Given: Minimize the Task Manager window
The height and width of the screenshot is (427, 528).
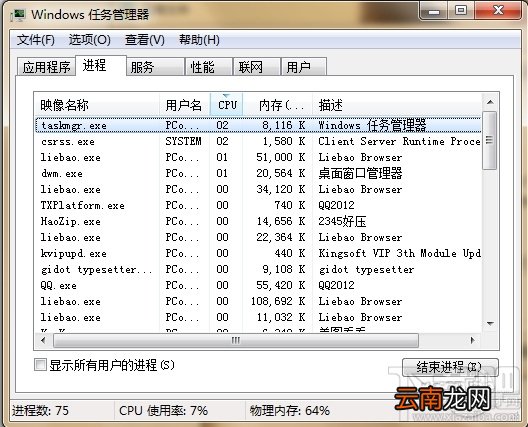Looking at the screenshot, I should (x=434, y=11).
